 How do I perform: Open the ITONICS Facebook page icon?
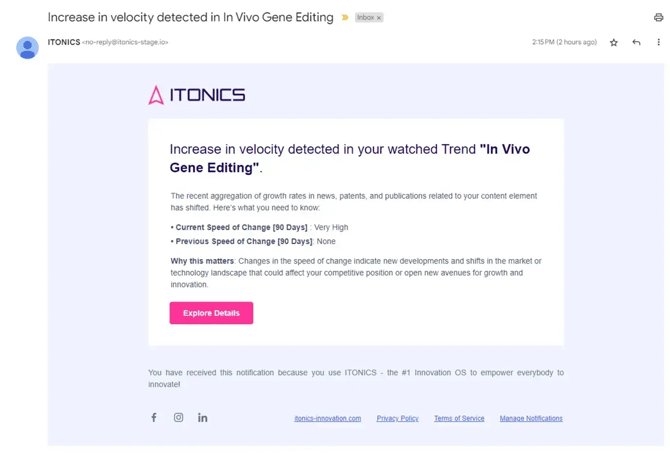tap(154, 418)
